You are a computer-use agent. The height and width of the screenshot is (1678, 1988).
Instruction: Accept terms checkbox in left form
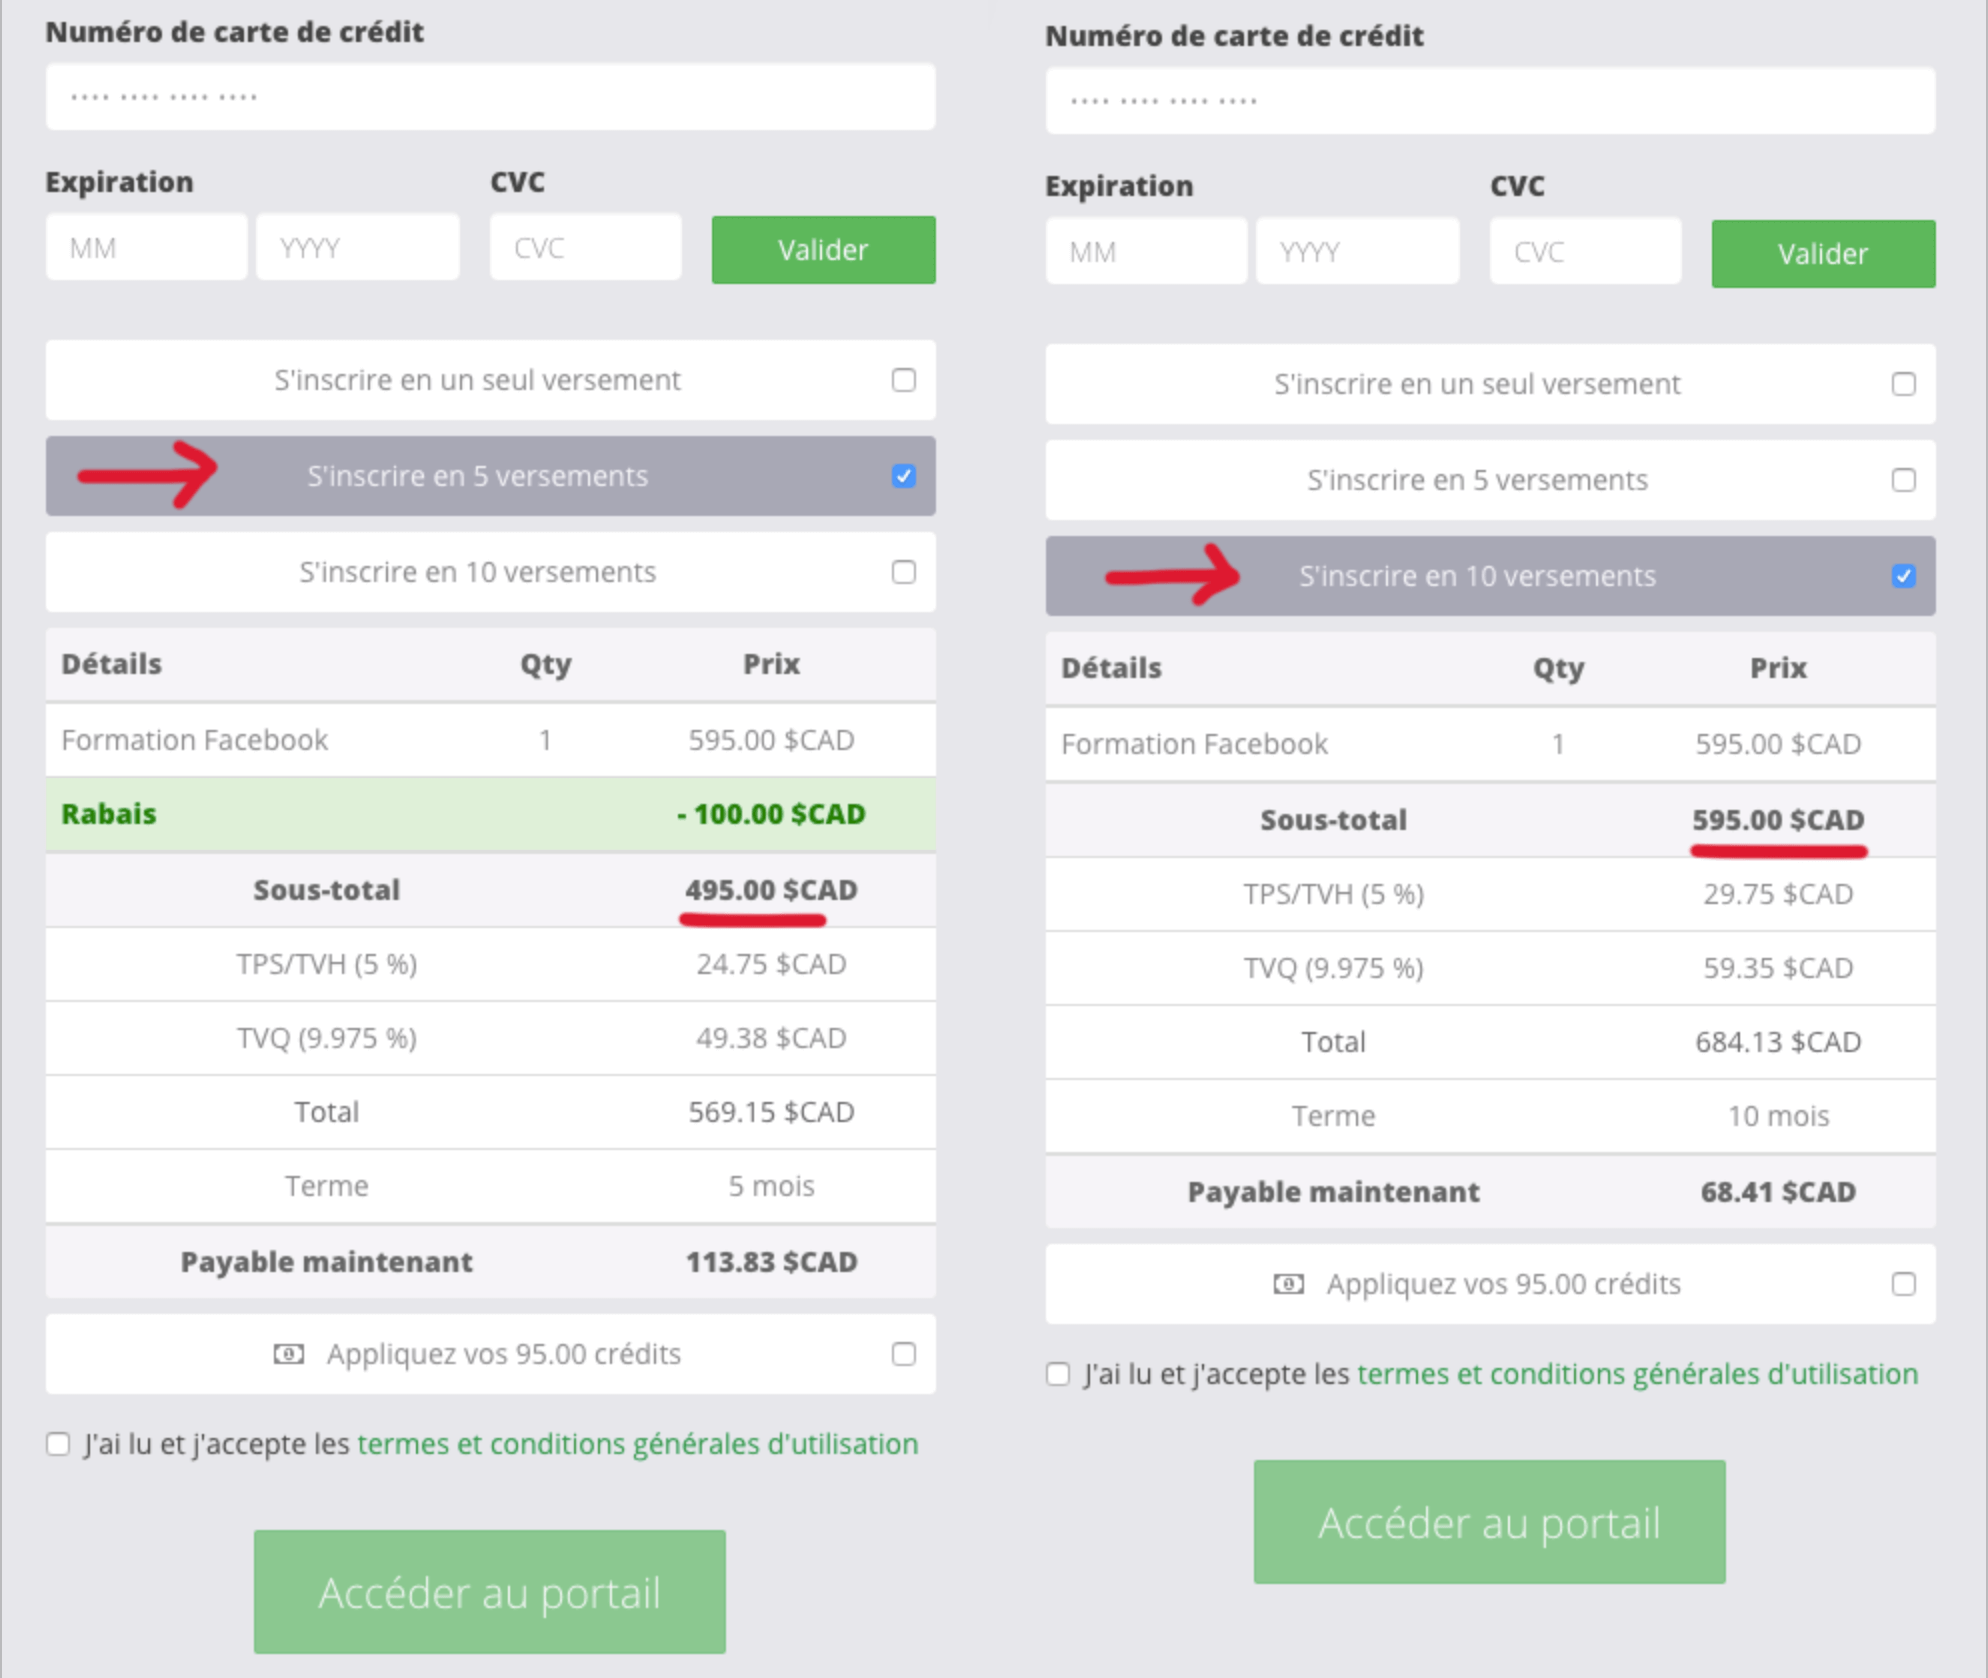point(58,1444)
